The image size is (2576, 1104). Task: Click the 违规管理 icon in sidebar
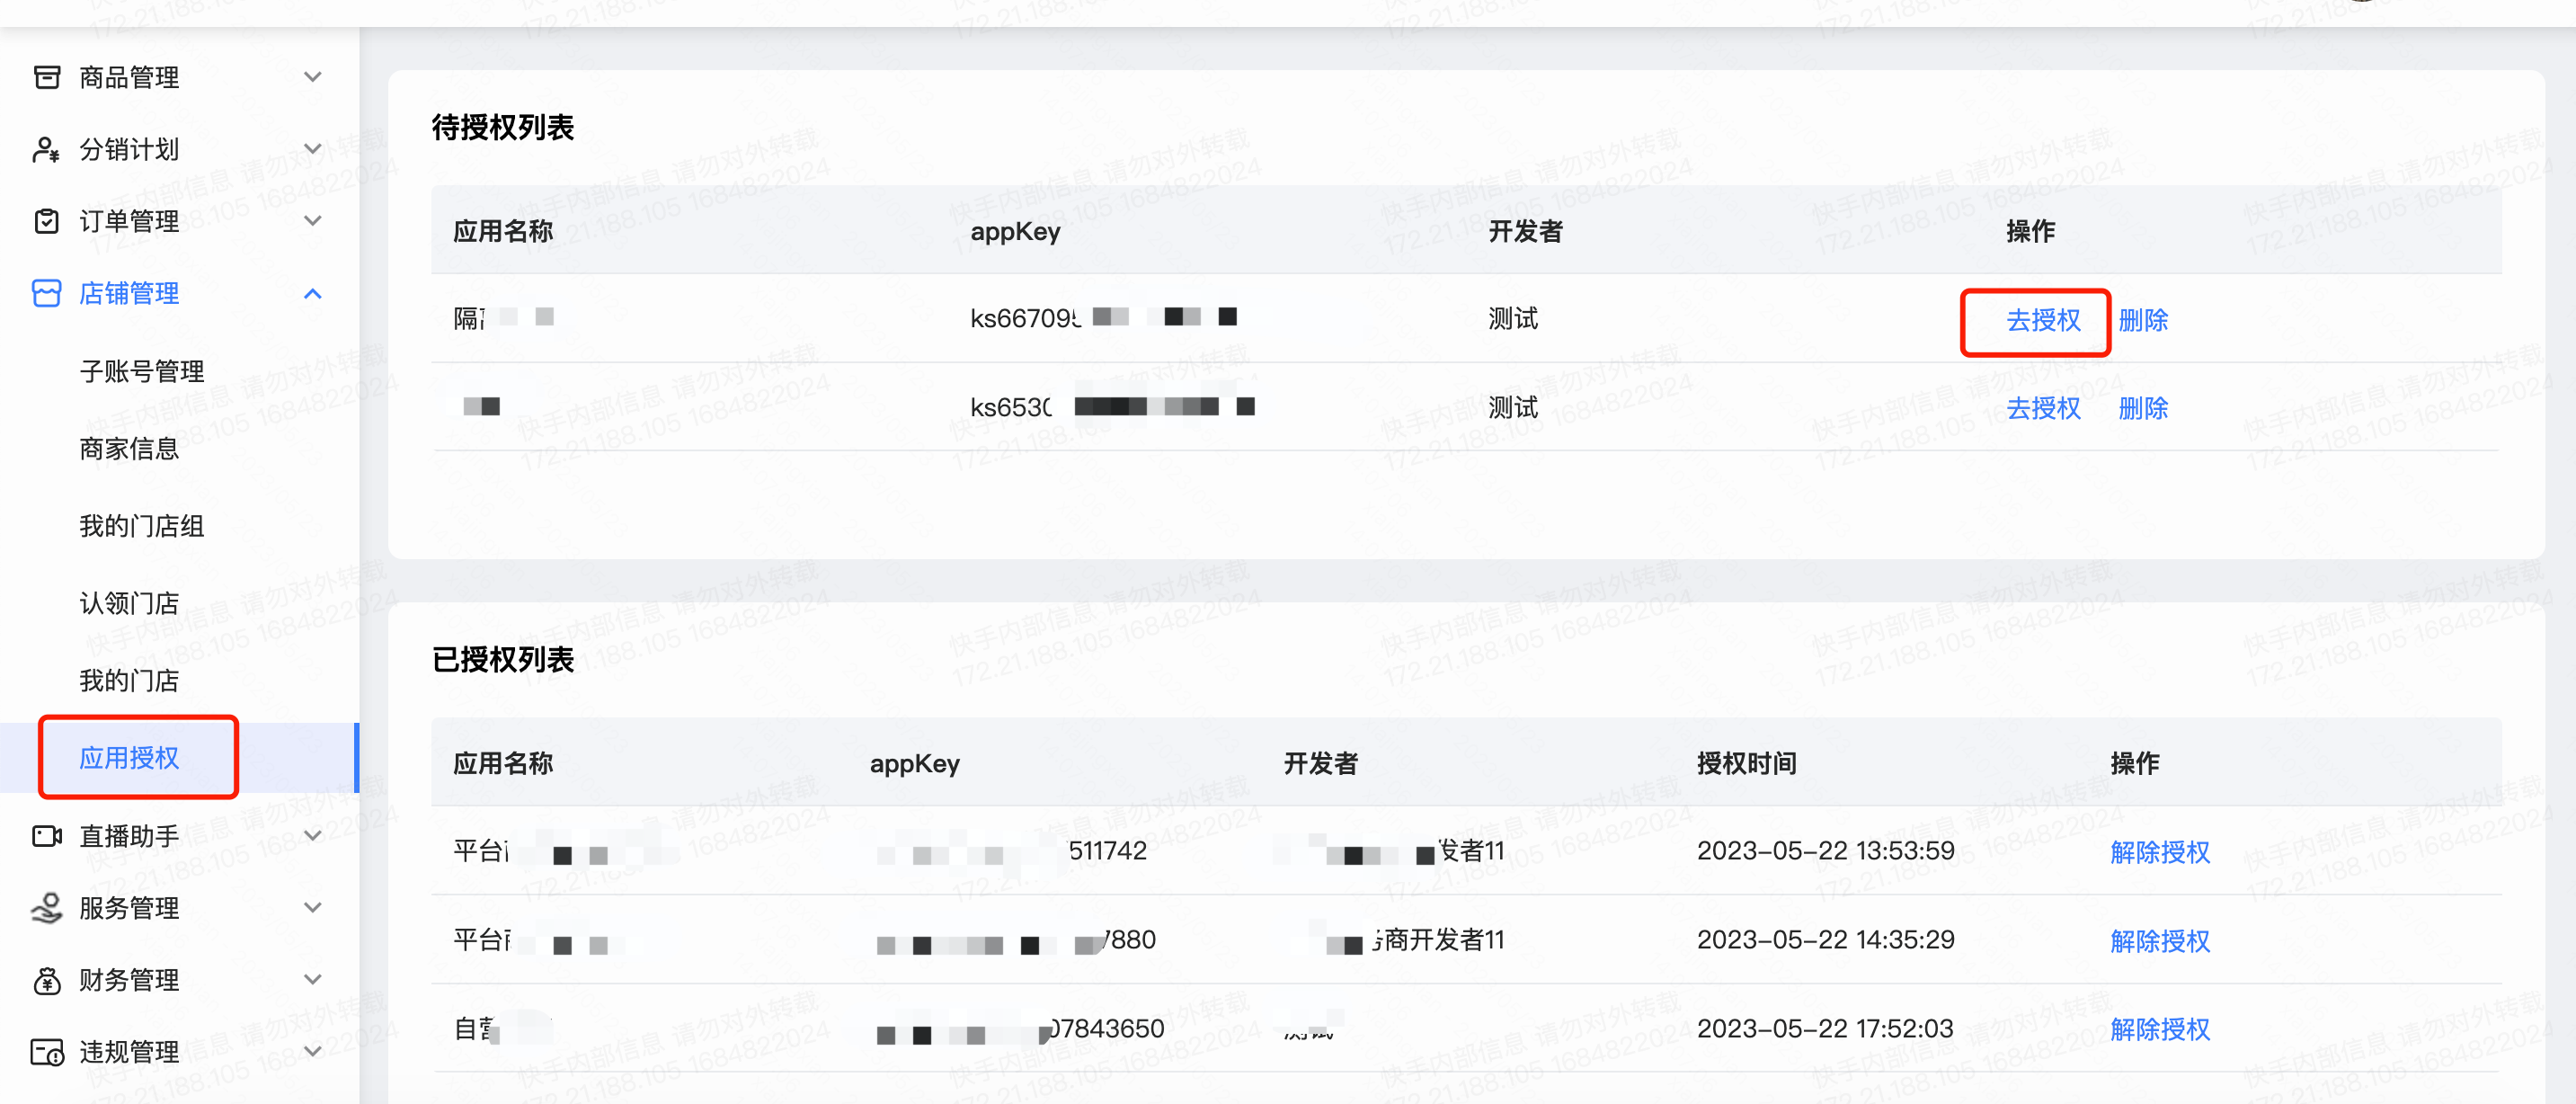(46, 1052)
